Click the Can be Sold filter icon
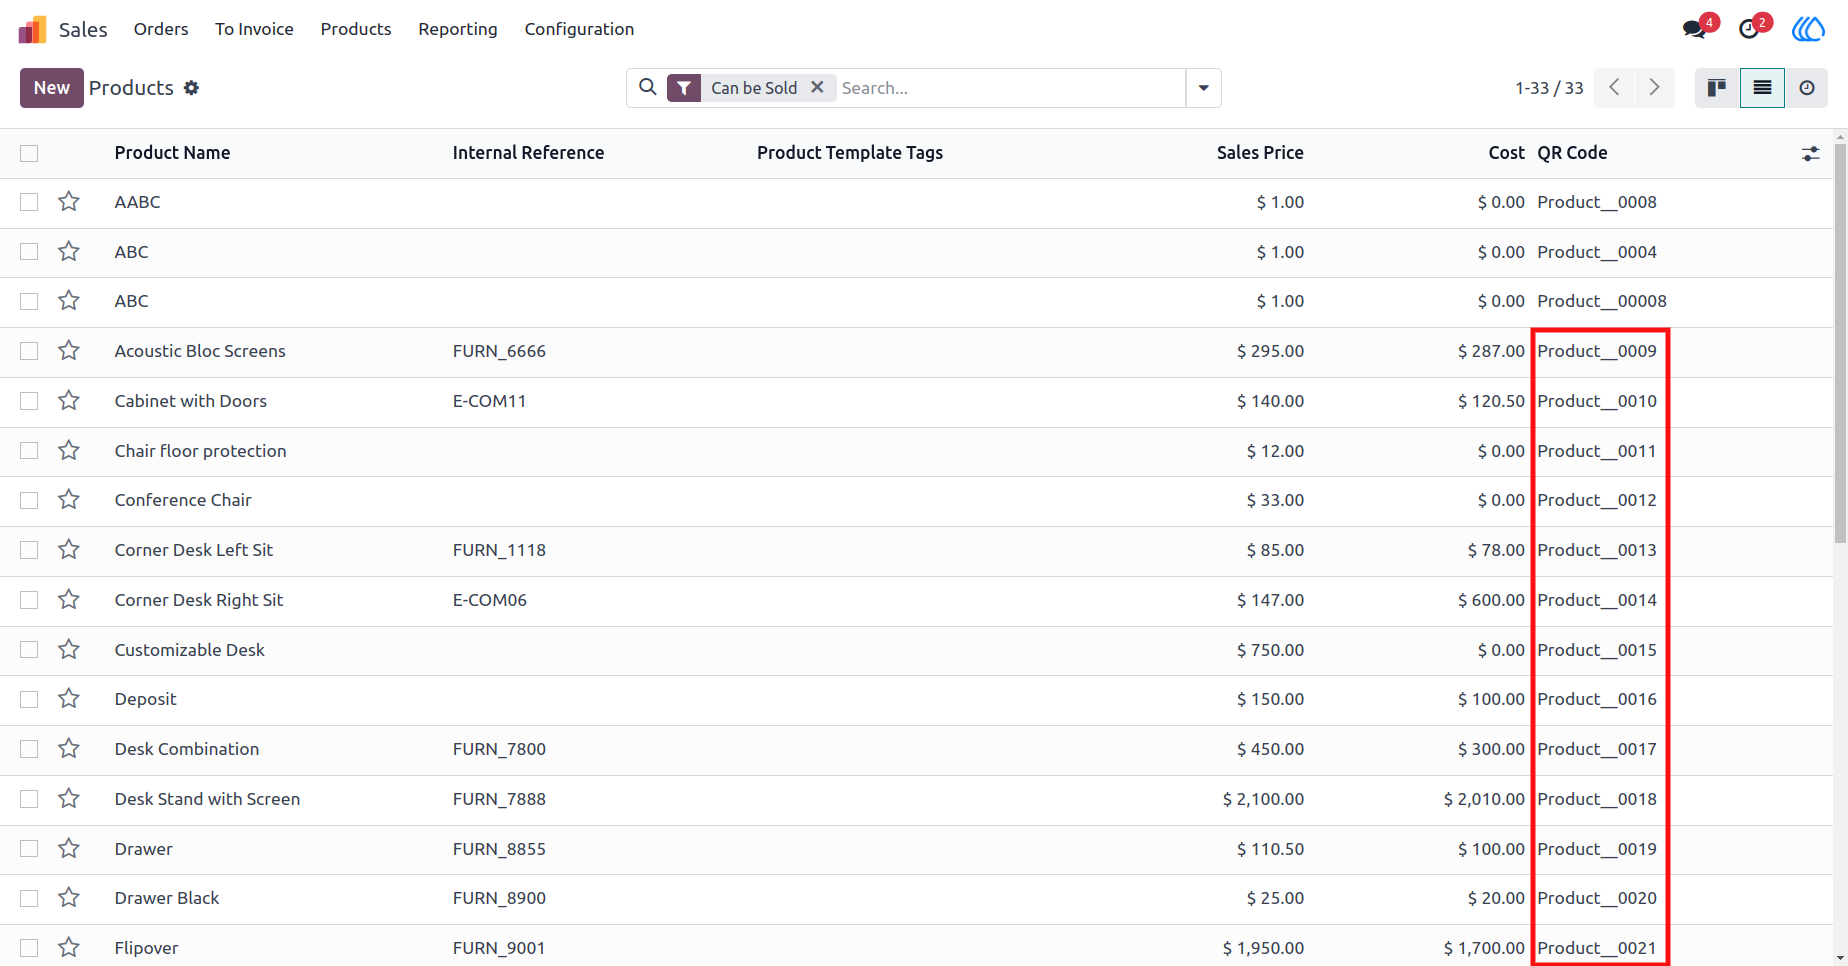Screen dimensions: 1848x966 coord(684,88)
